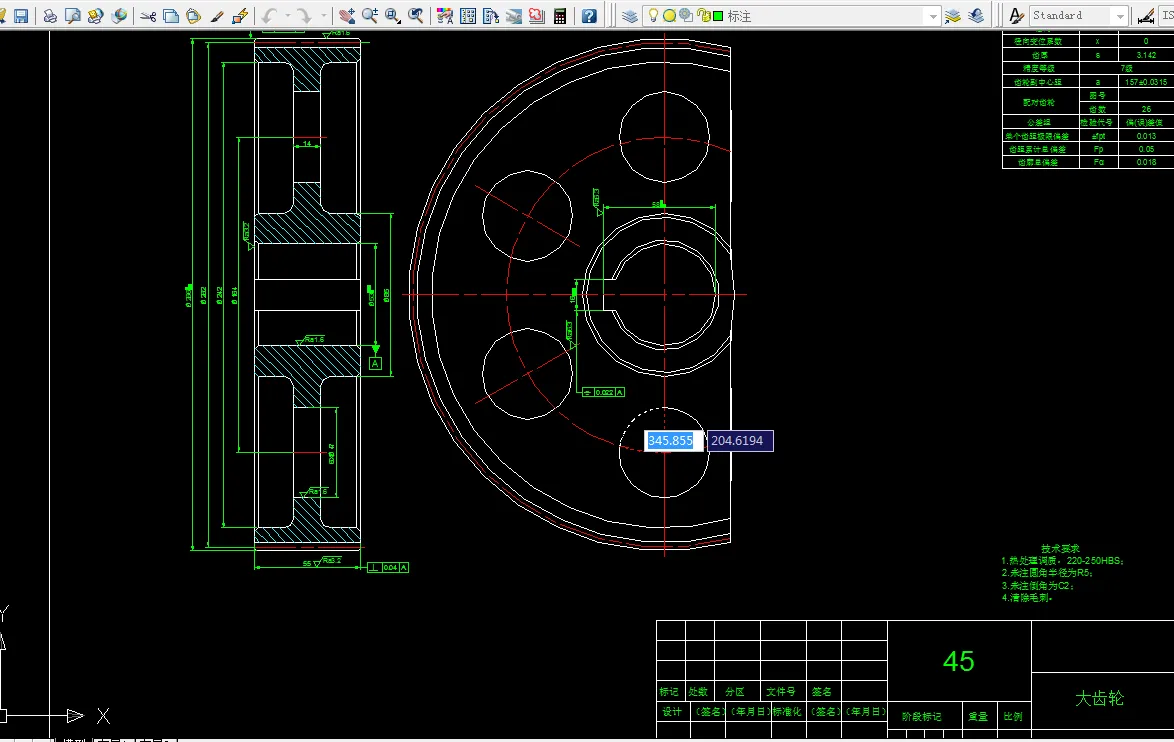Select the 0.04 A perpendicularity tolerance frame
1174x742 pixels.
[388, 568]
